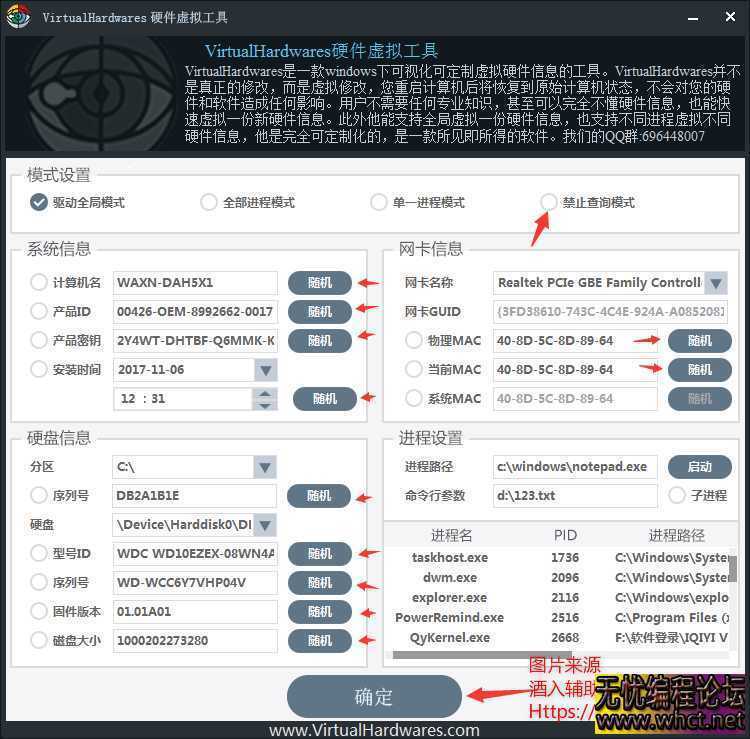The height and width of the screenshot is (739, 750).
Task: Click 随机 button next to 计算机名
Action: 319,283
